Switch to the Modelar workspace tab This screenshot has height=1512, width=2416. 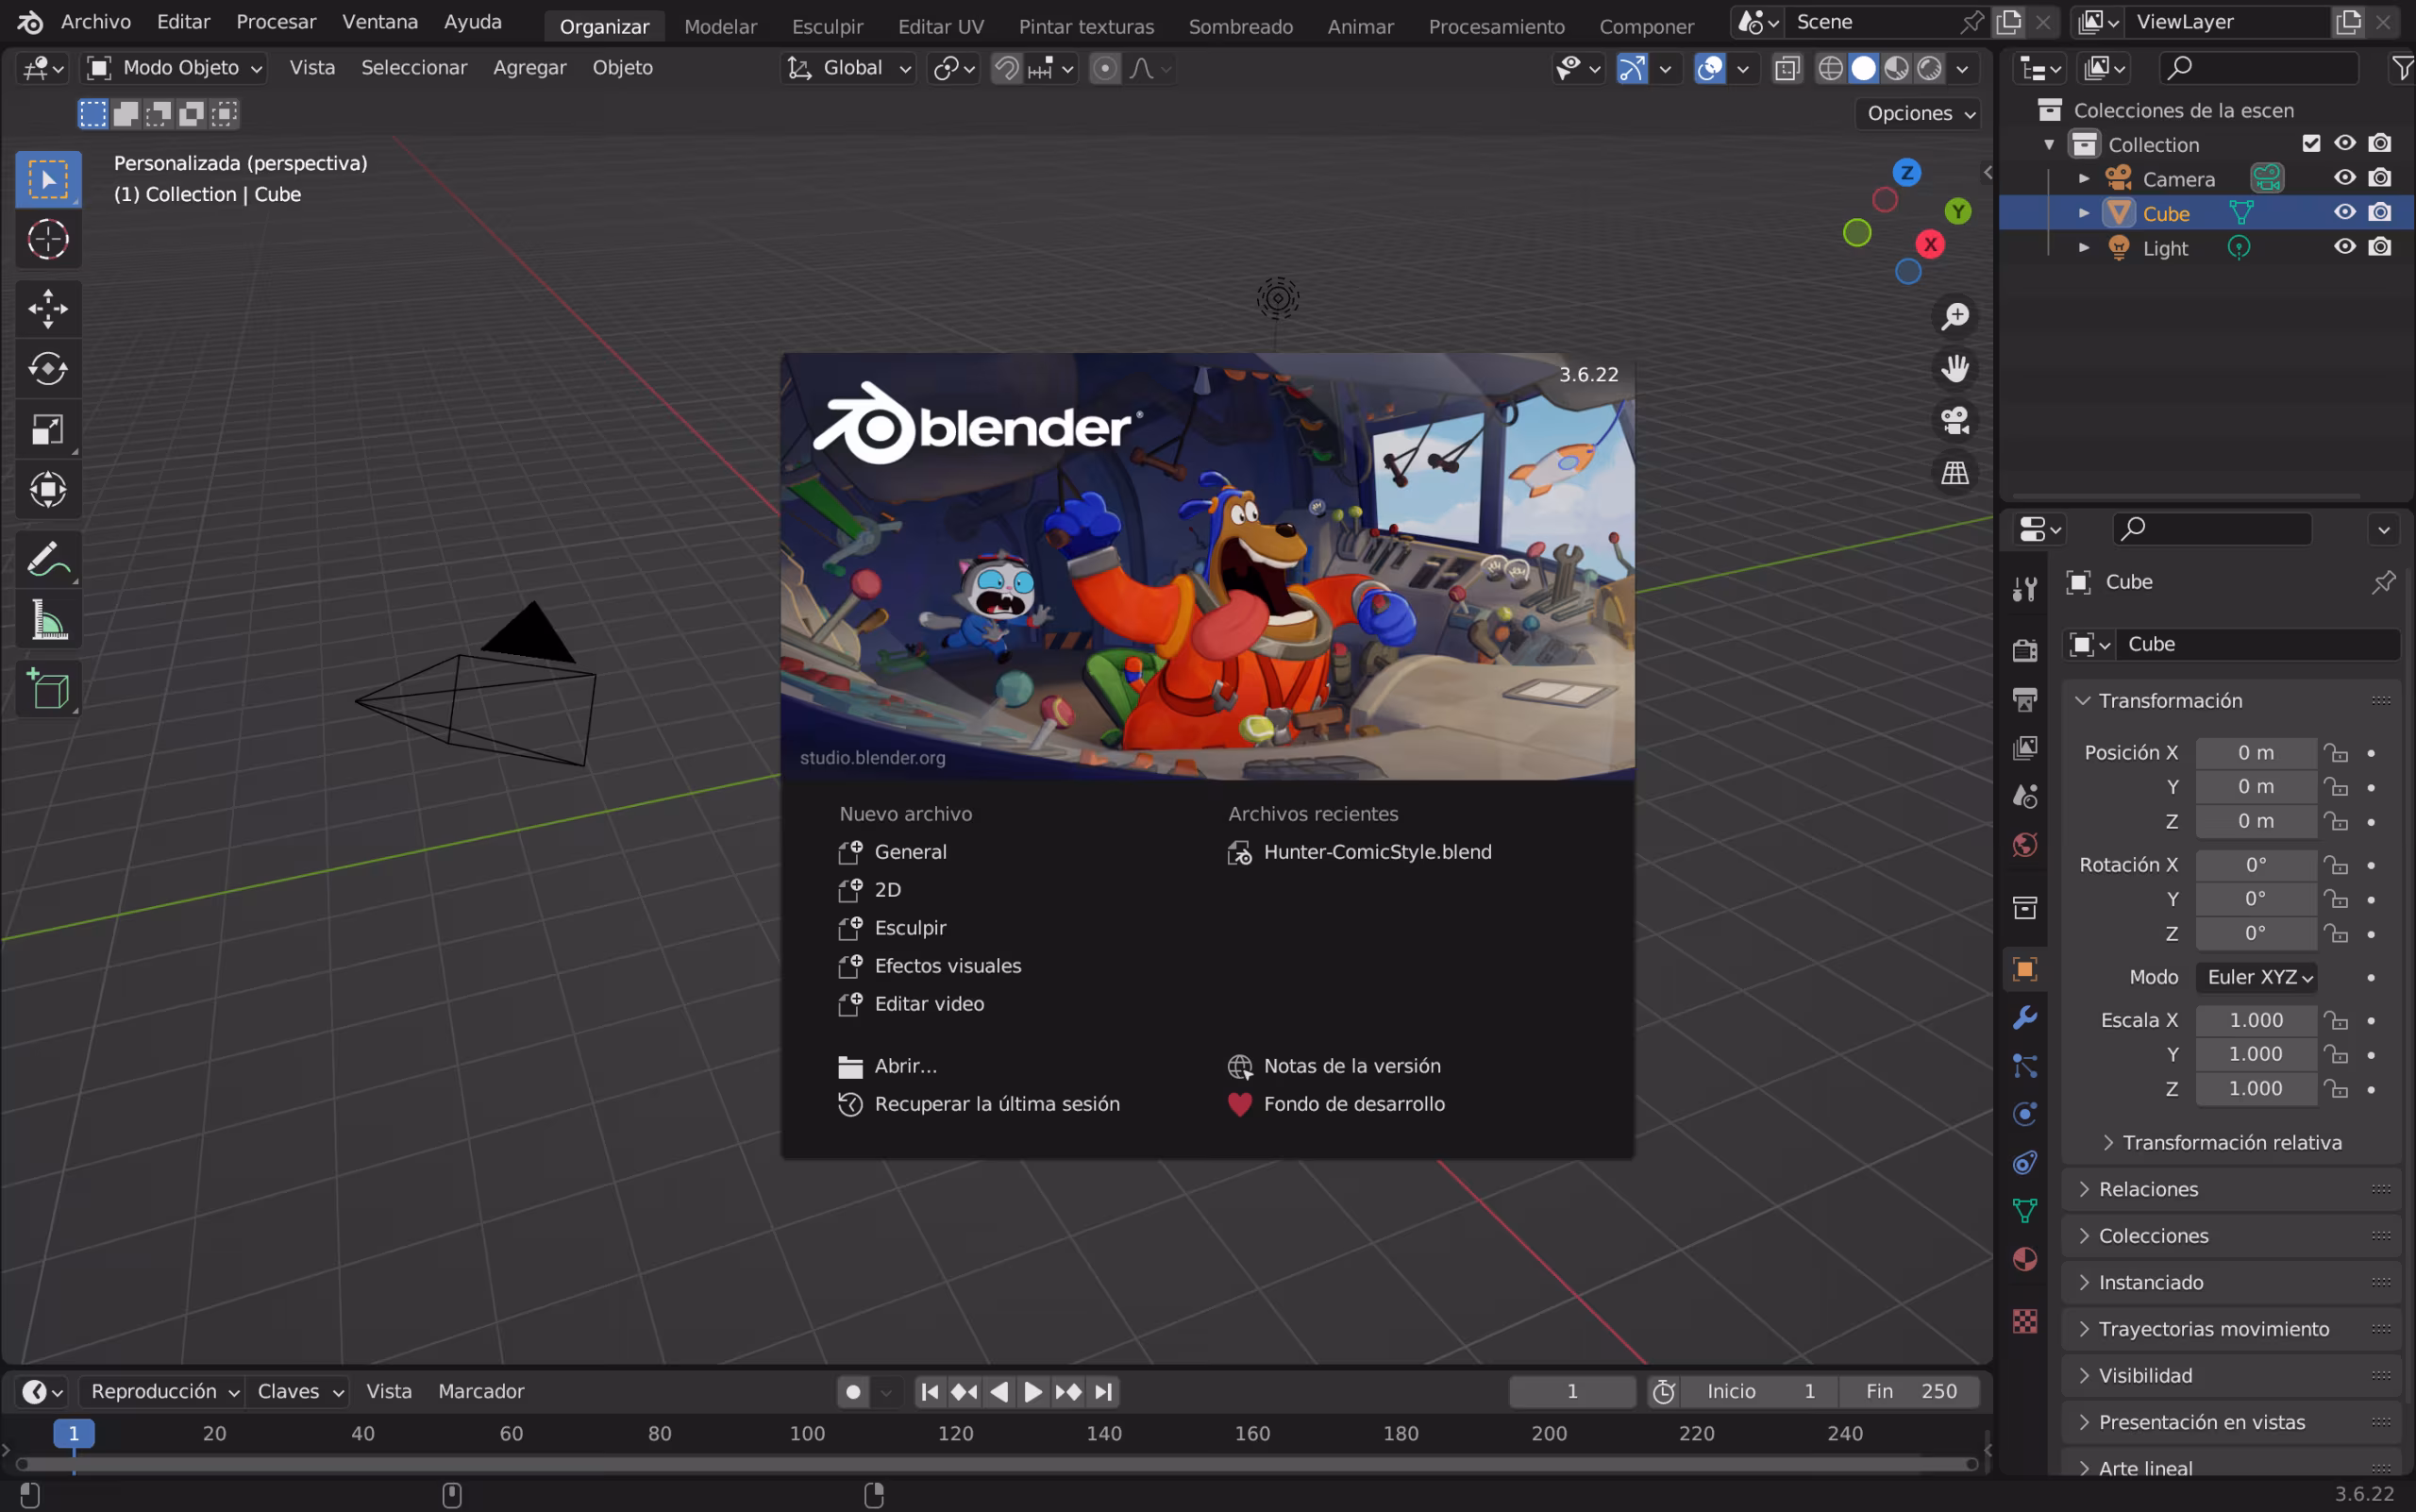point(720,27)
